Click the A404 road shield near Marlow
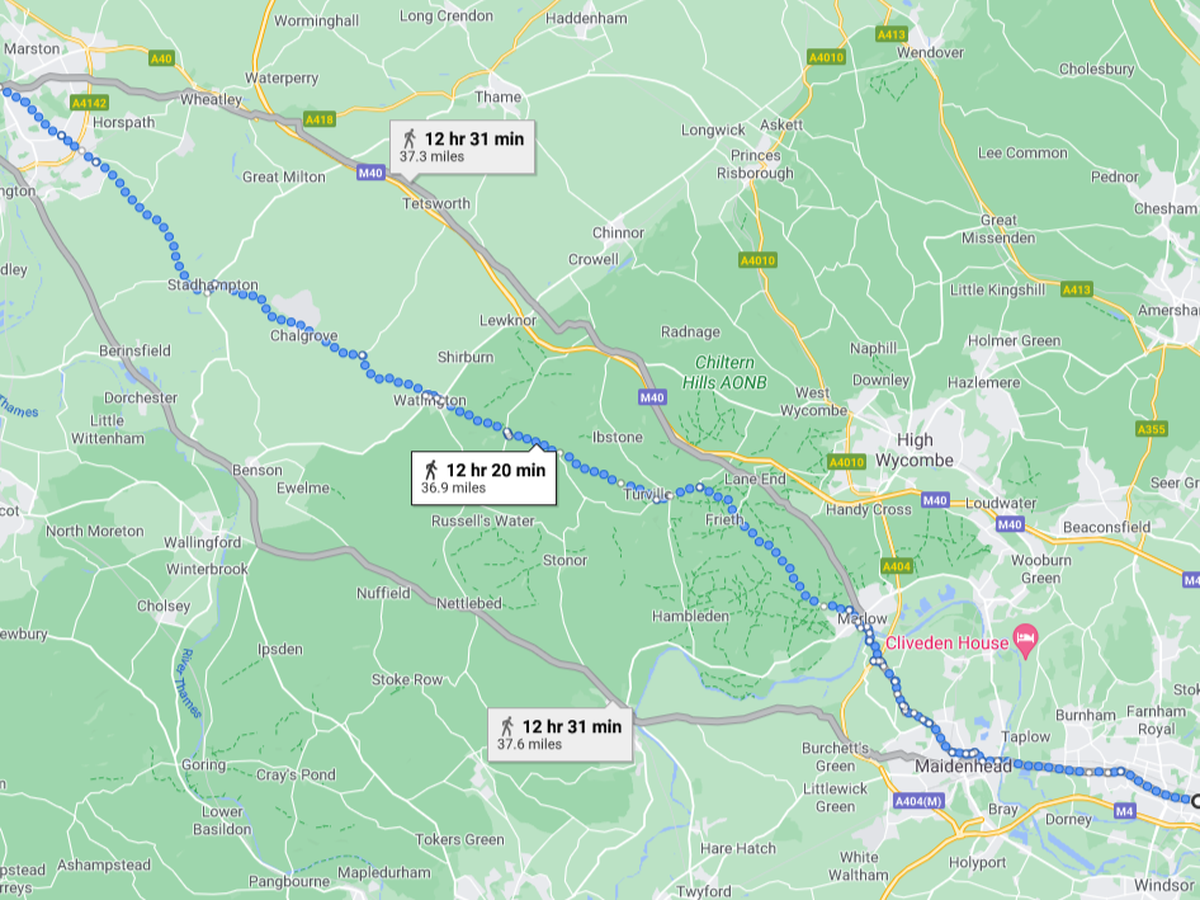Viewport: 1200px width, 900px height. point(898,567)
